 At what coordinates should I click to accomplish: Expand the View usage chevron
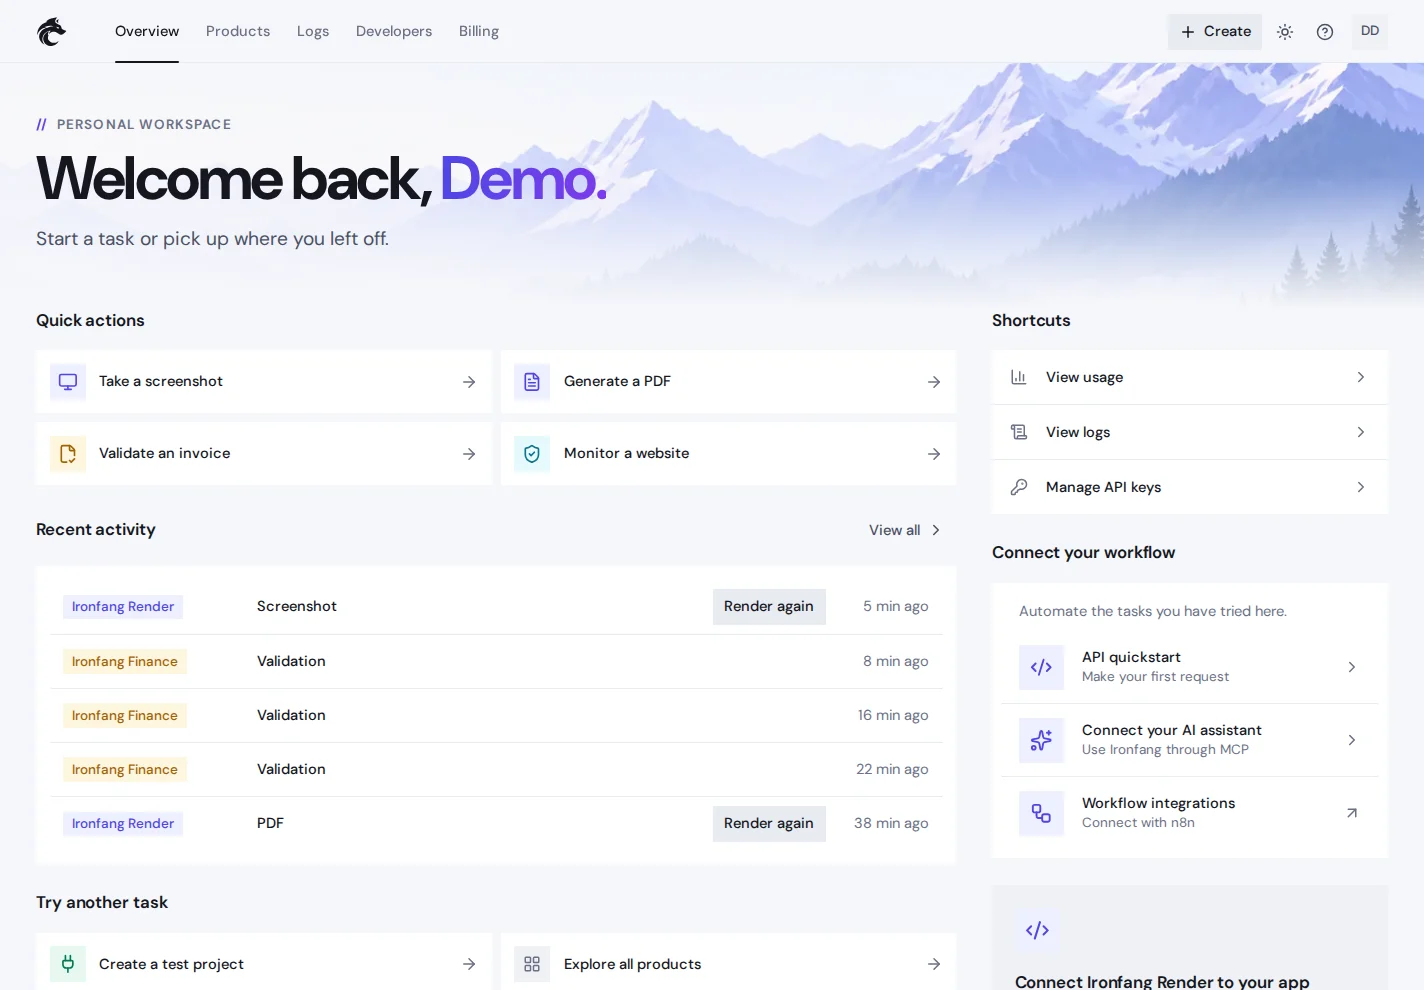point(1361,377)
